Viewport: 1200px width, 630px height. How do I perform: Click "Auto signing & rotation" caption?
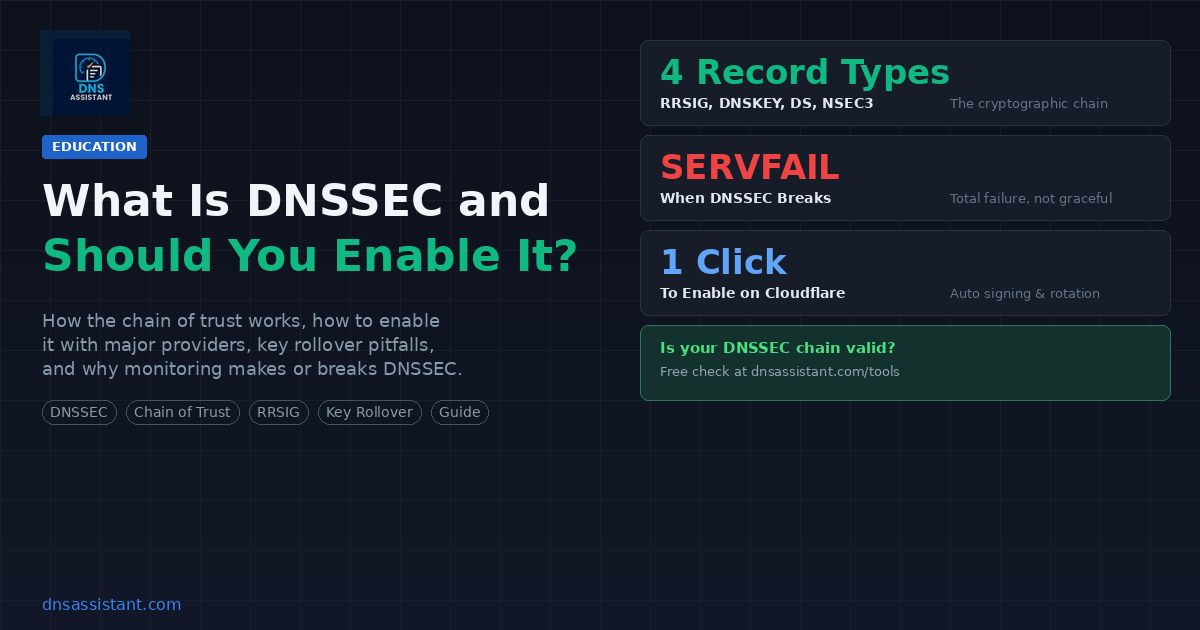pos(1025,293)
